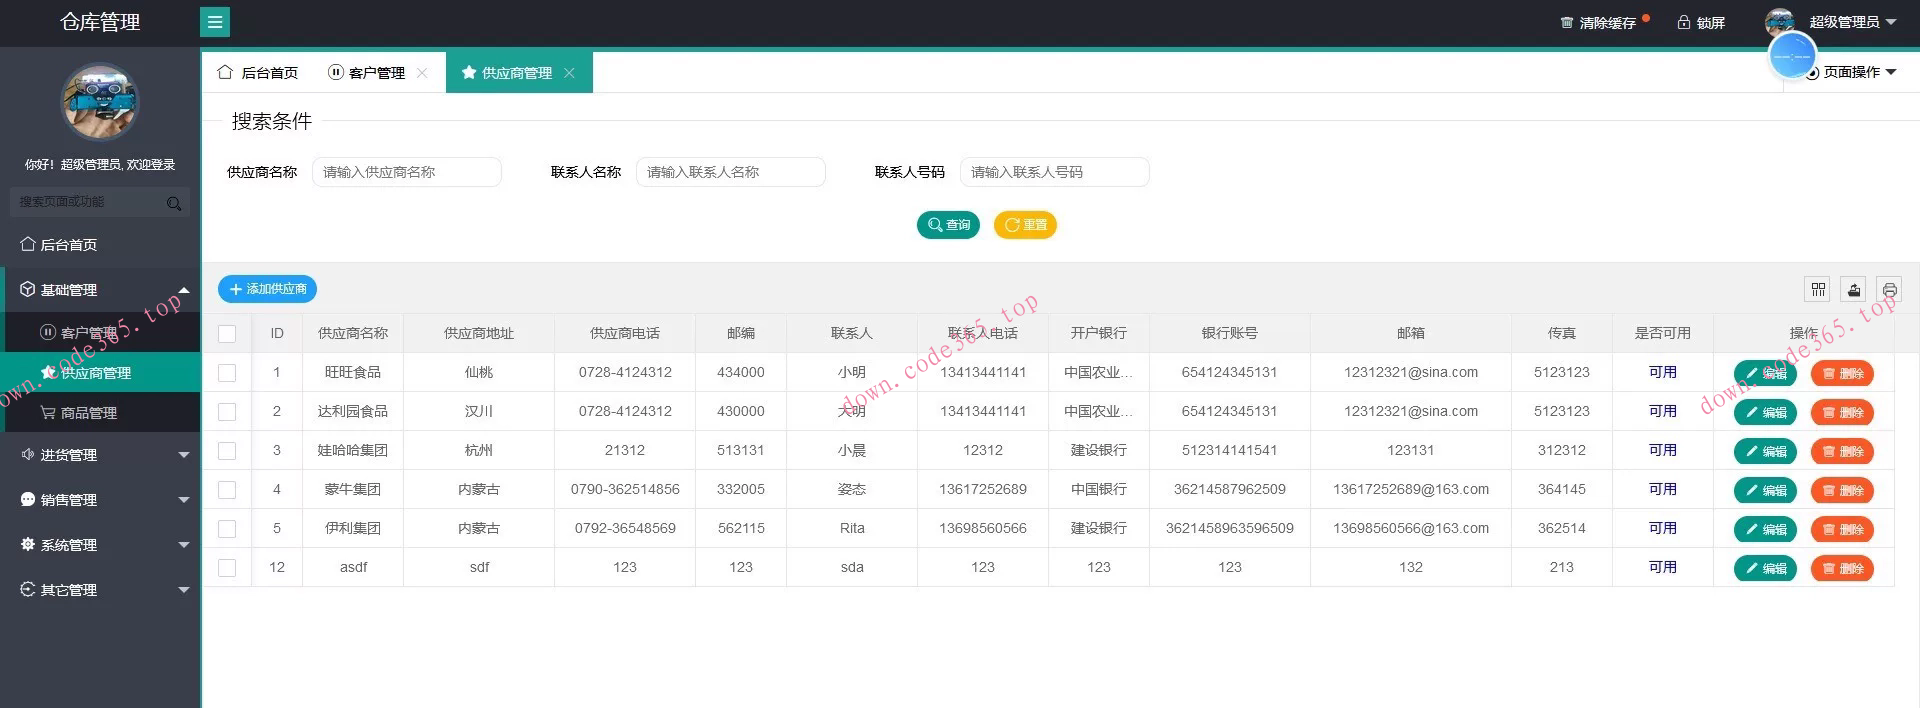Image resolution: width=1920 pixels, height=708 pixels.
Task: Click bank account 36214587962509 cell
Action: pos(1229,490)
